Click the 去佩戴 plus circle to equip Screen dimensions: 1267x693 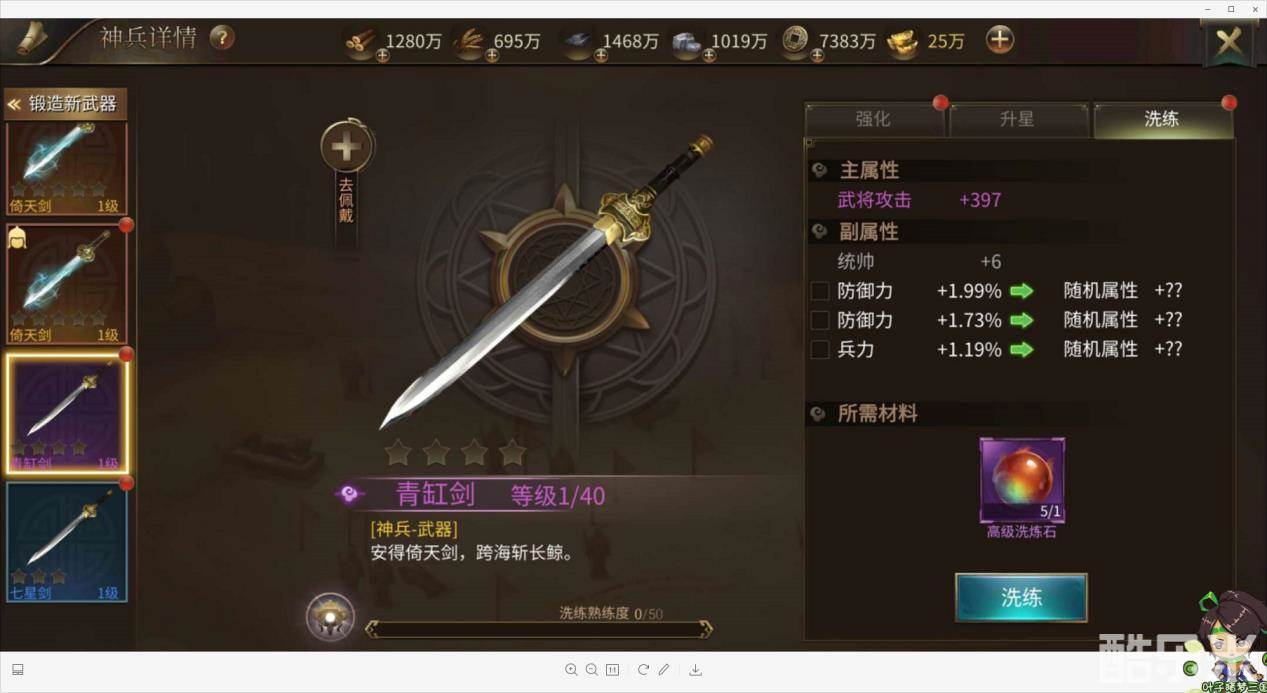[347, 148]
